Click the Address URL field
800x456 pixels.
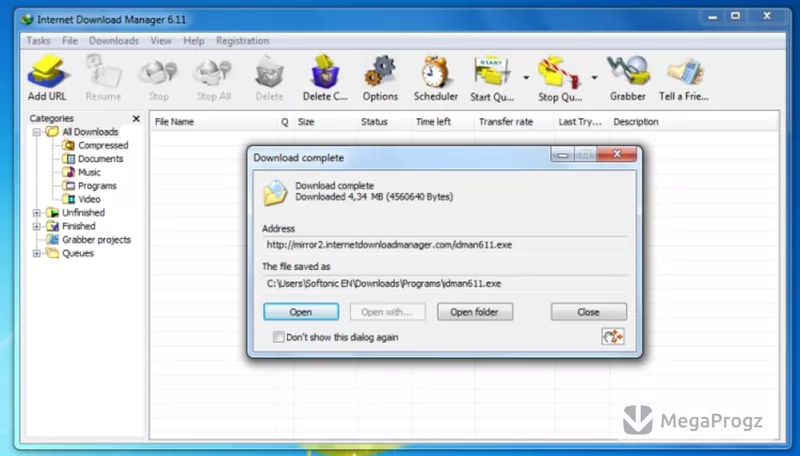pos(444,245)
